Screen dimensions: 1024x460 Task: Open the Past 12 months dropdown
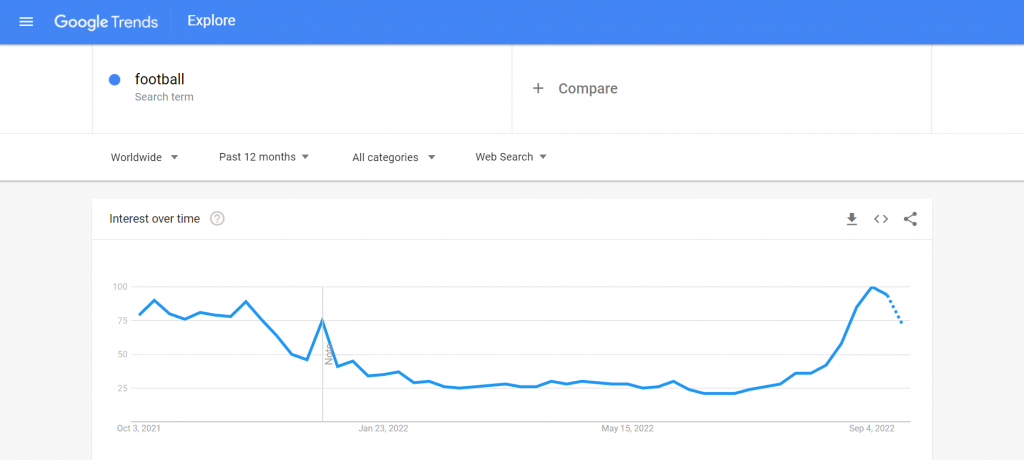[x=264, y=157]
